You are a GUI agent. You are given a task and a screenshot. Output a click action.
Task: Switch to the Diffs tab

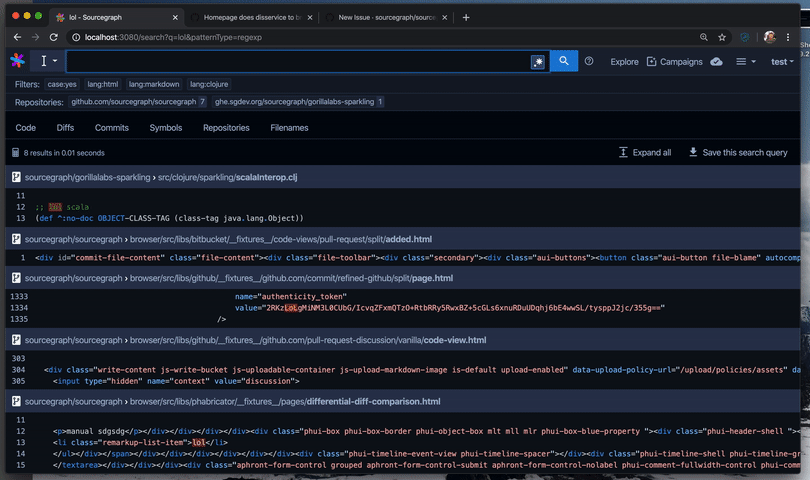(x=65, y=128)
